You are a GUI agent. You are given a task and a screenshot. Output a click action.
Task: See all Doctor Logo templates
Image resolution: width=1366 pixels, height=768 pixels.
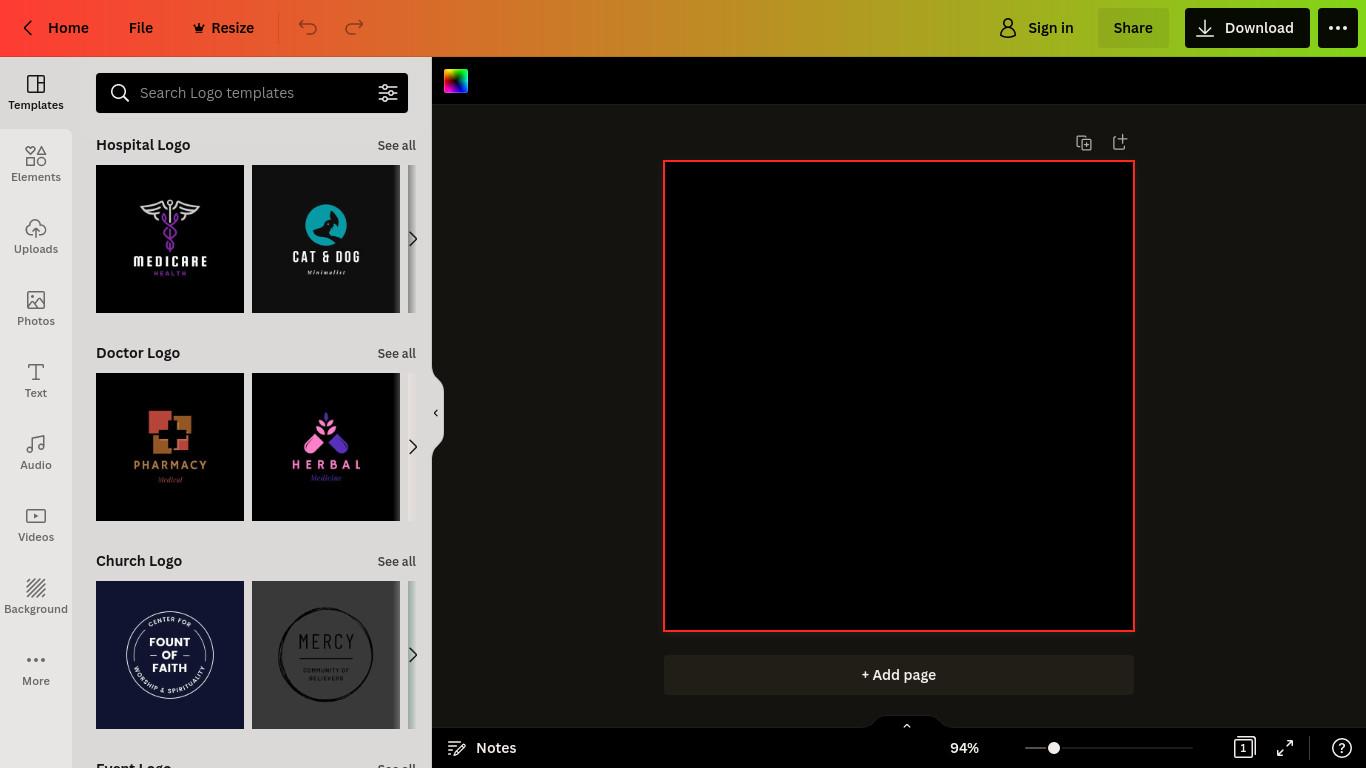[x=396, y=354]
